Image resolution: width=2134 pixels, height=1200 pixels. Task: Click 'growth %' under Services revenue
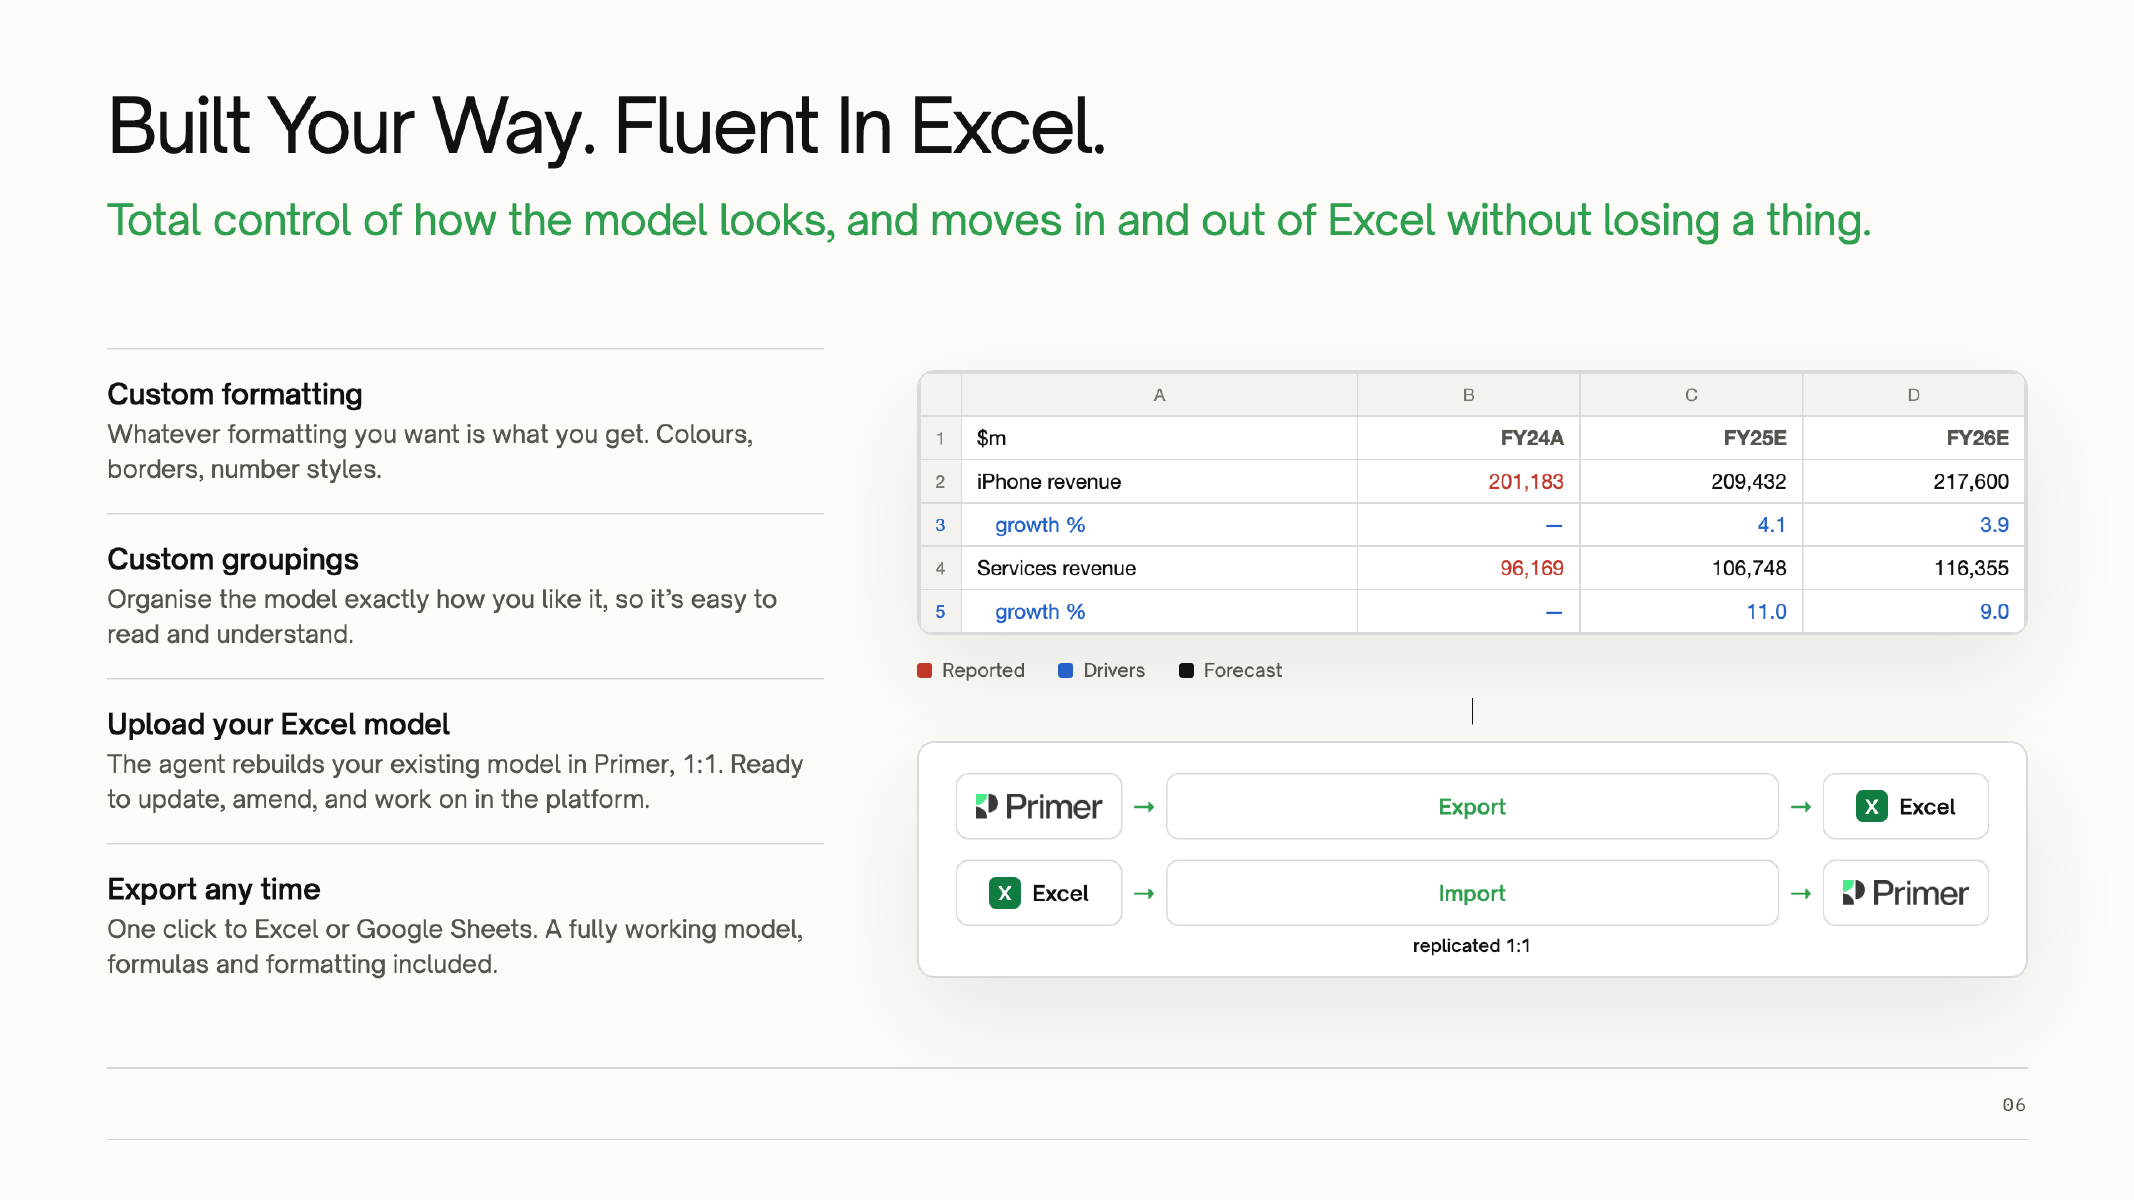pyautogui.click(x=1159, y=611)
